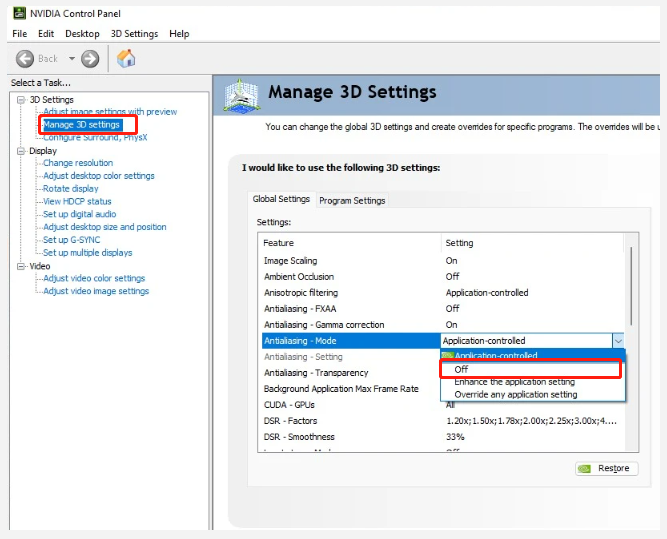Image resolution: width=667 pixels, height=539 pixels.
Task: Choose Application-controlled in the dropdown list
Action: coord(533,355)
